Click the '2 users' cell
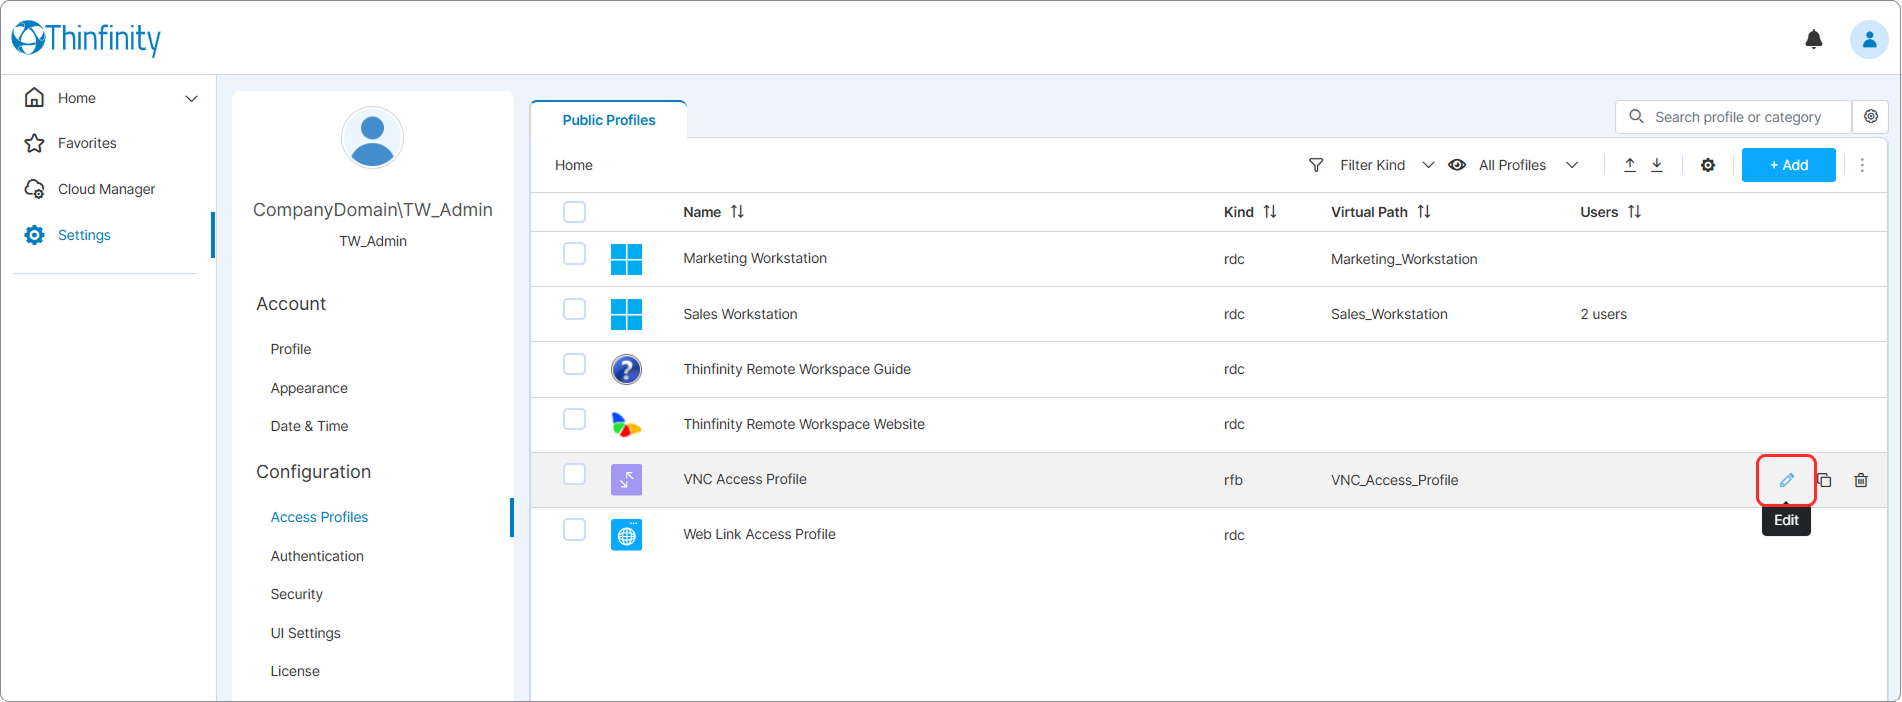 (1603, 314)
